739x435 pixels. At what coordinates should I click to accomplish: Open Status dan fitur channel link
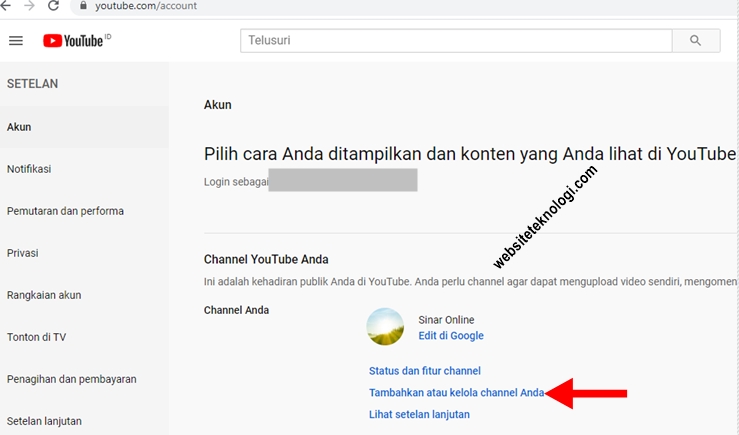(425, 371)
